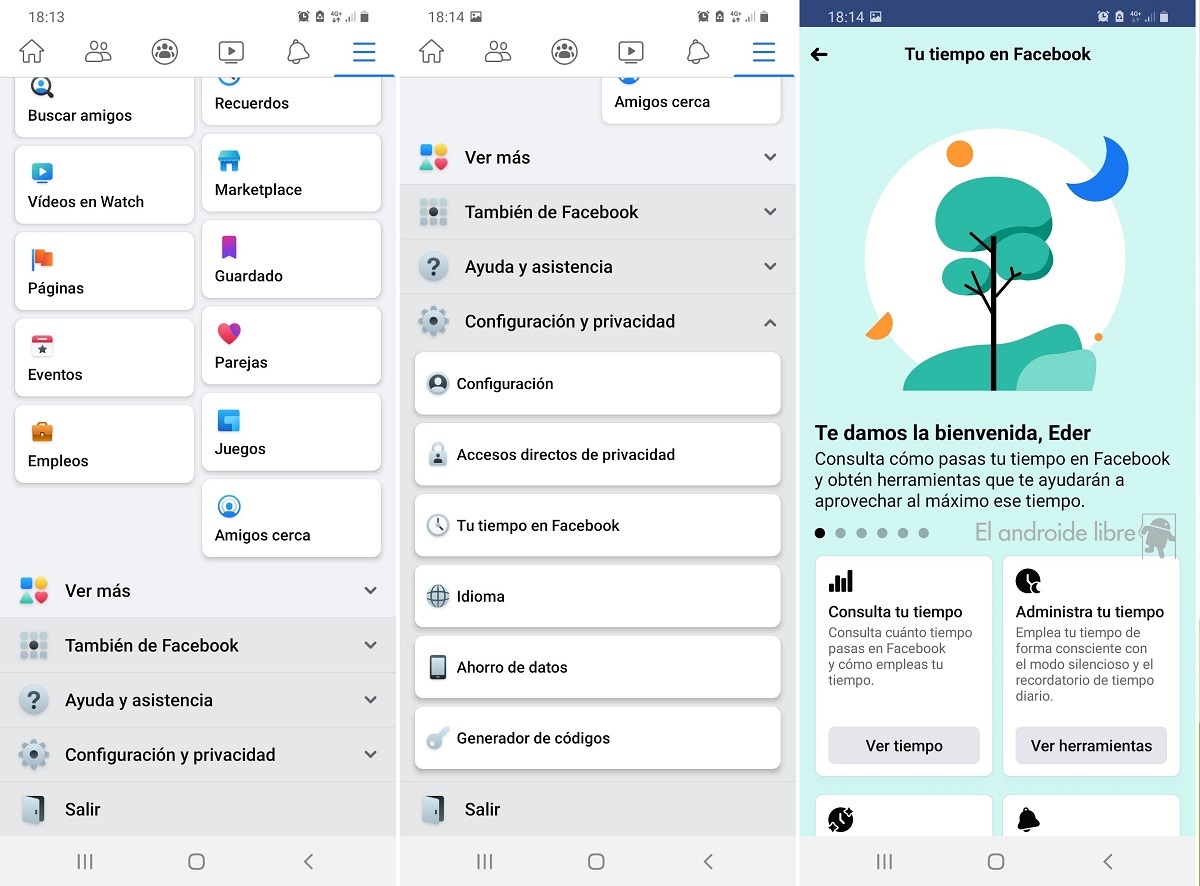Expand También de Facebook in middle screen
Viewport: 1200px width, 886px height.
pyautogui.click(x=598, y=212)
